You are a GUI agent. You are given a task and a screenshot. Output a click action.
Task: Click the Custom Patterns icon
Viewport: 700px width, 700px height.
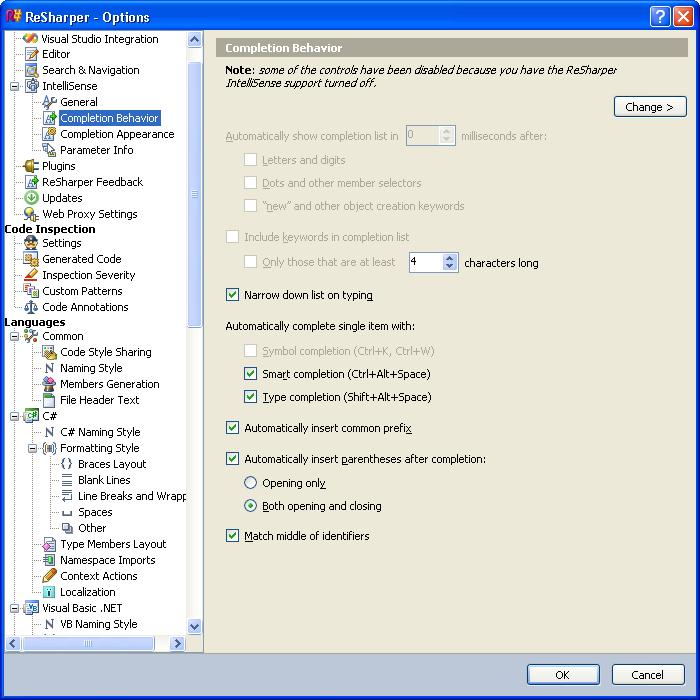pos(31,291)
